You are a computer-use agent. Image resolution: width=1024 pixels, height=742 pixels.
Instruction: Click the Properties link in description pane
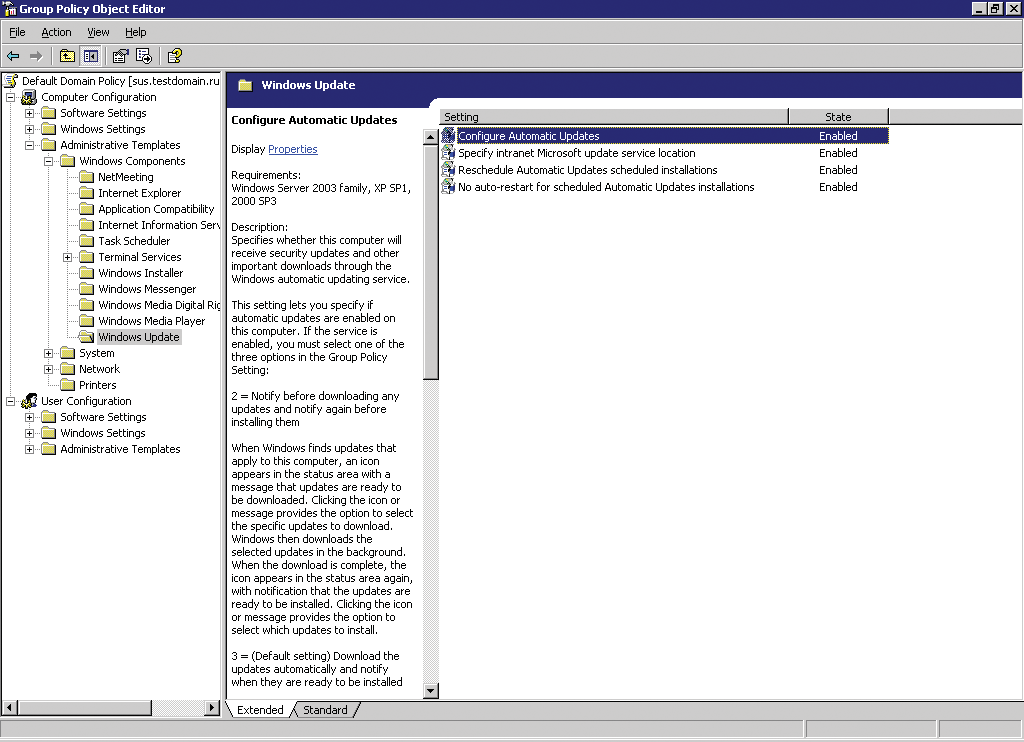(293, 149)
